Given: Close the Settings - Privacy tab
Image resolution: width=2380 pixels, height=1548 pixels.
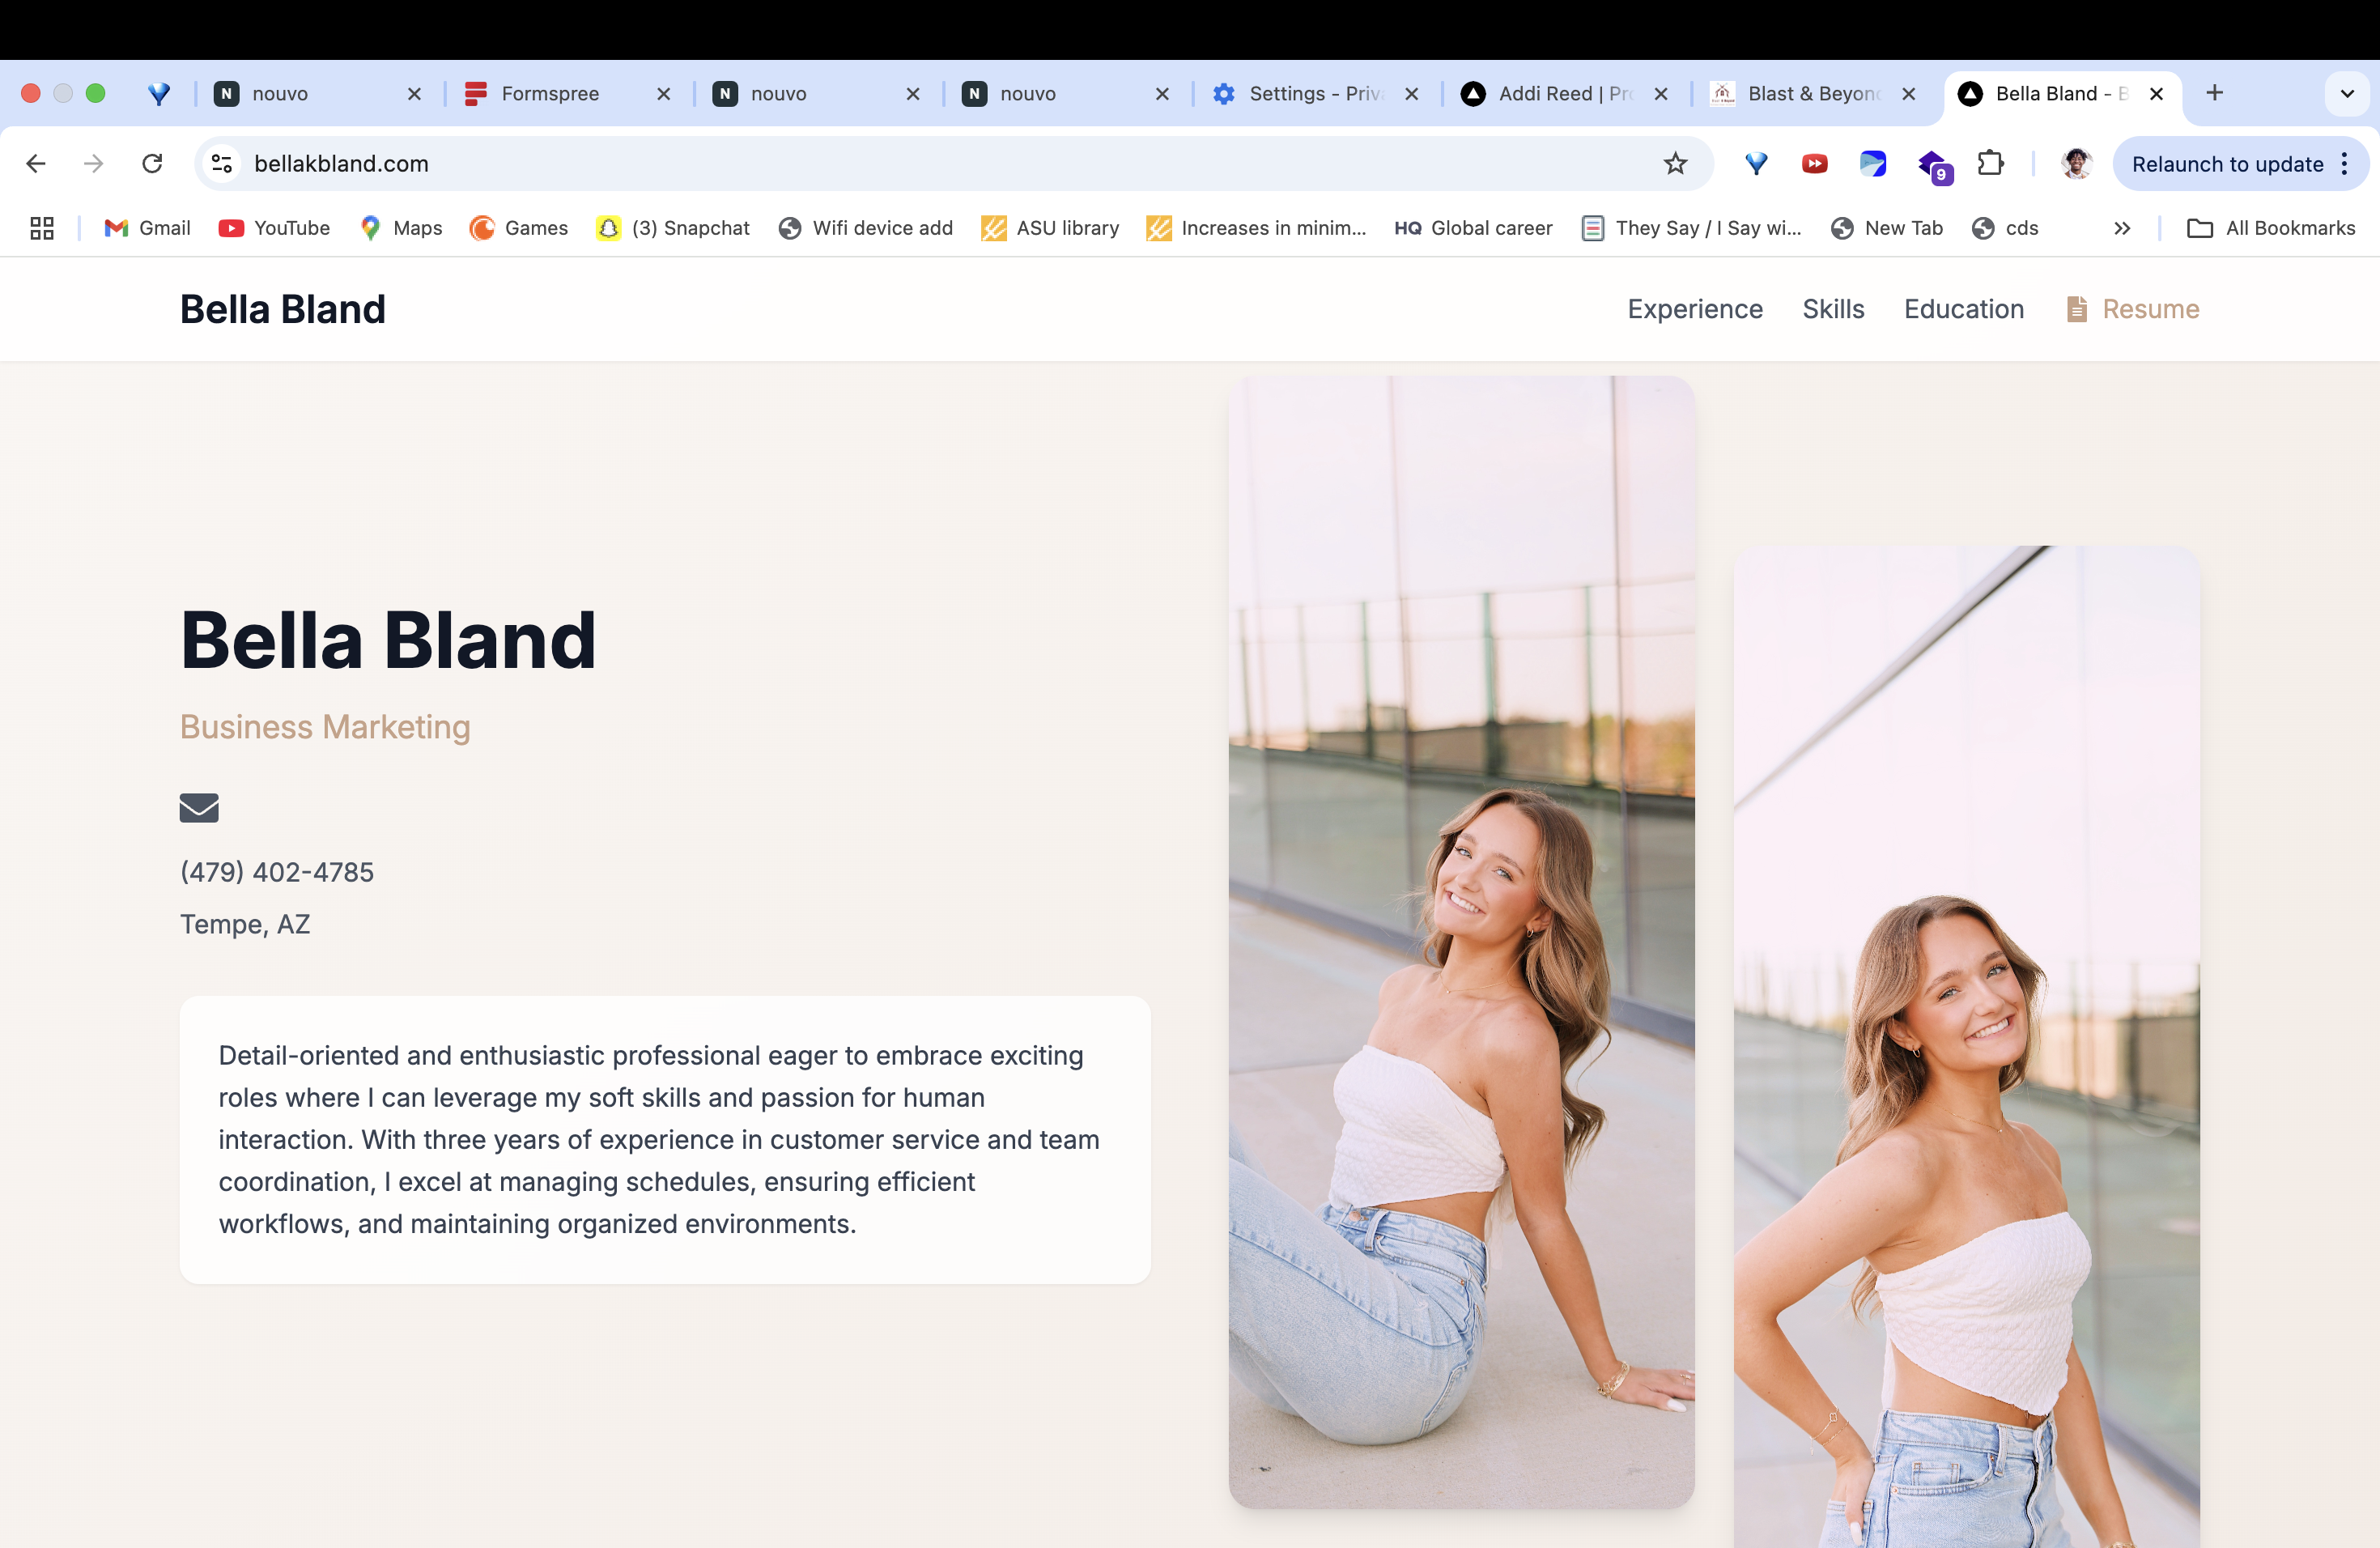Looking at the screenshot, I should [x=1411, y=93].
